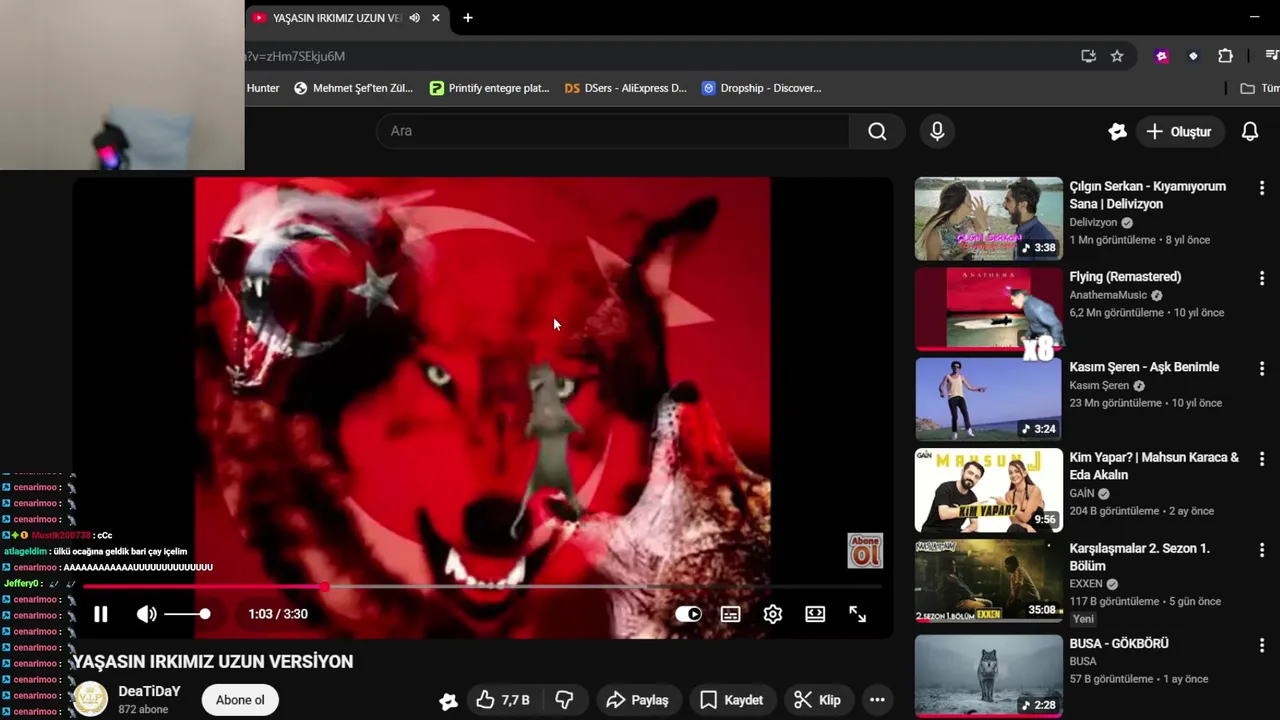Toggle subtitles with the captions icon
Image resolution: width=1280 pixels, height=720 pixels.
tap(731, 614)
